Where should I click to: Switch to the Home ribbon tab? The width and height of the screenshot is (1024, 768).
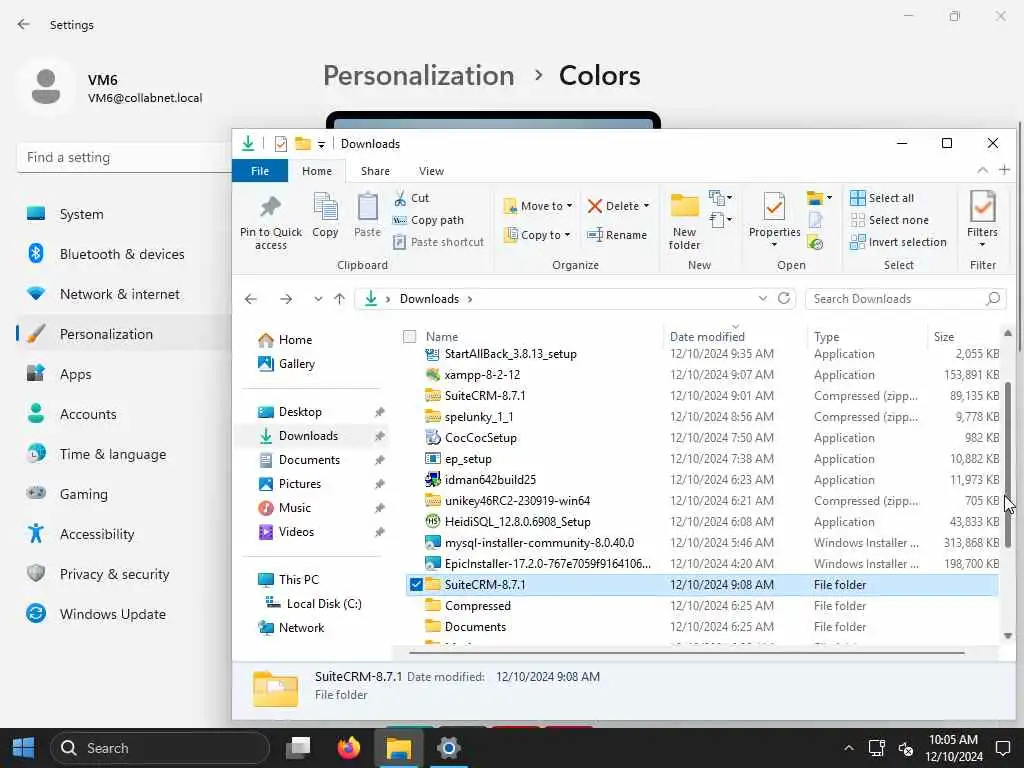[x=317, y=171]
